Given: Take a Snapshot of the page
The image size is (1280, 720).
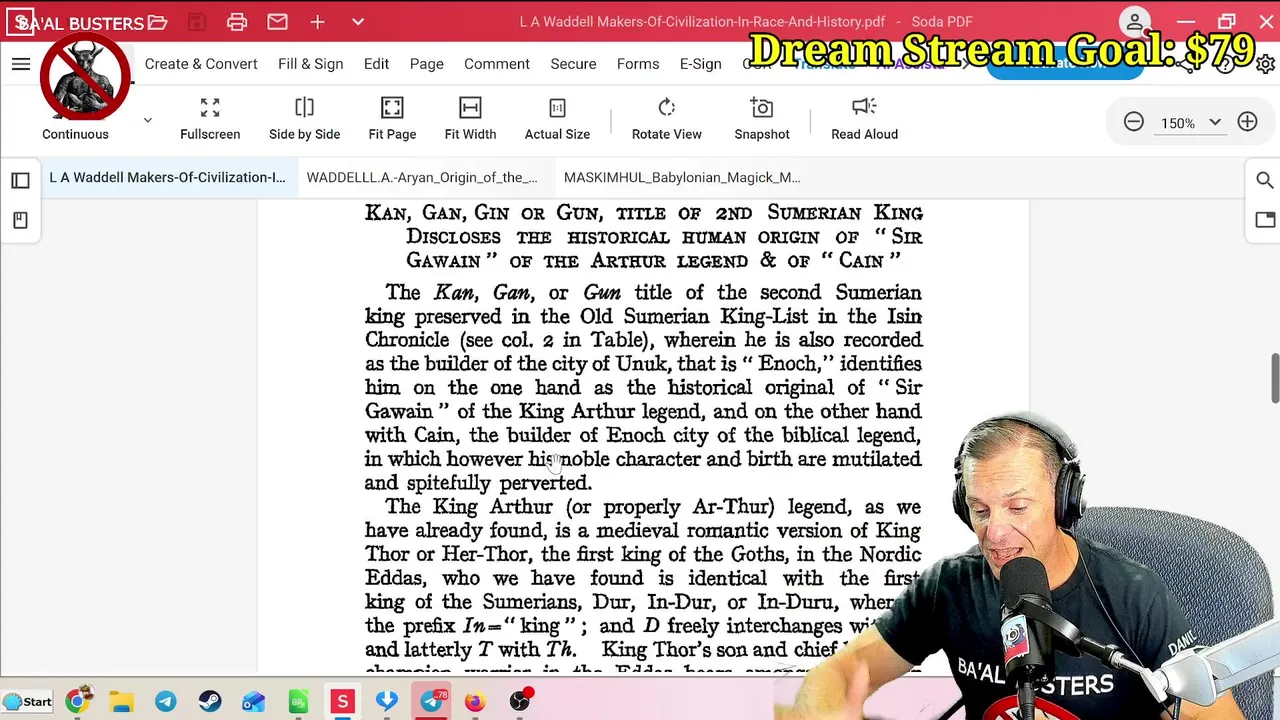Looking at the screenshot, I should pyautogui.click(x=762, y=118).
